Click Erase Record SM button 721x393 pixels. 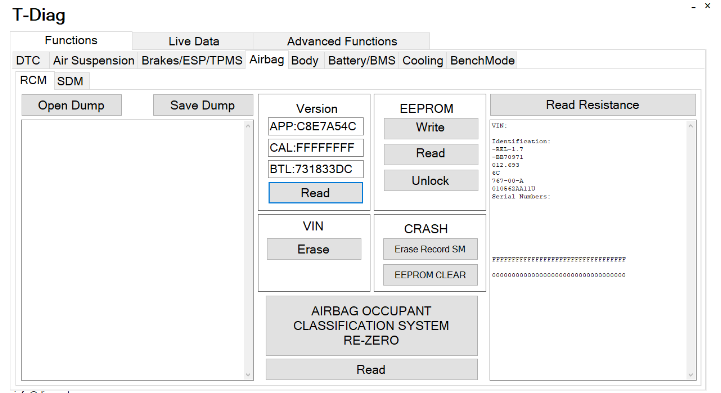[x=430, y=249]
